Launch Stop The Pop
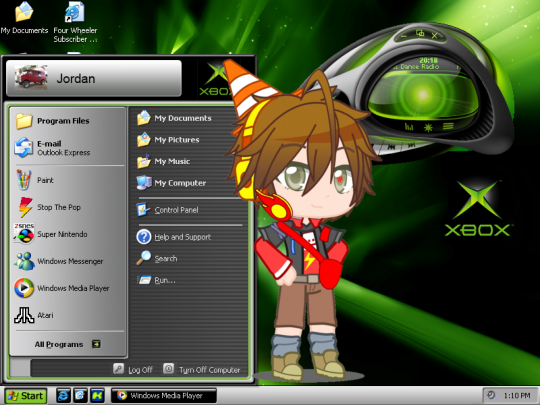Screen dimensions: 540x405 [67, 207]
